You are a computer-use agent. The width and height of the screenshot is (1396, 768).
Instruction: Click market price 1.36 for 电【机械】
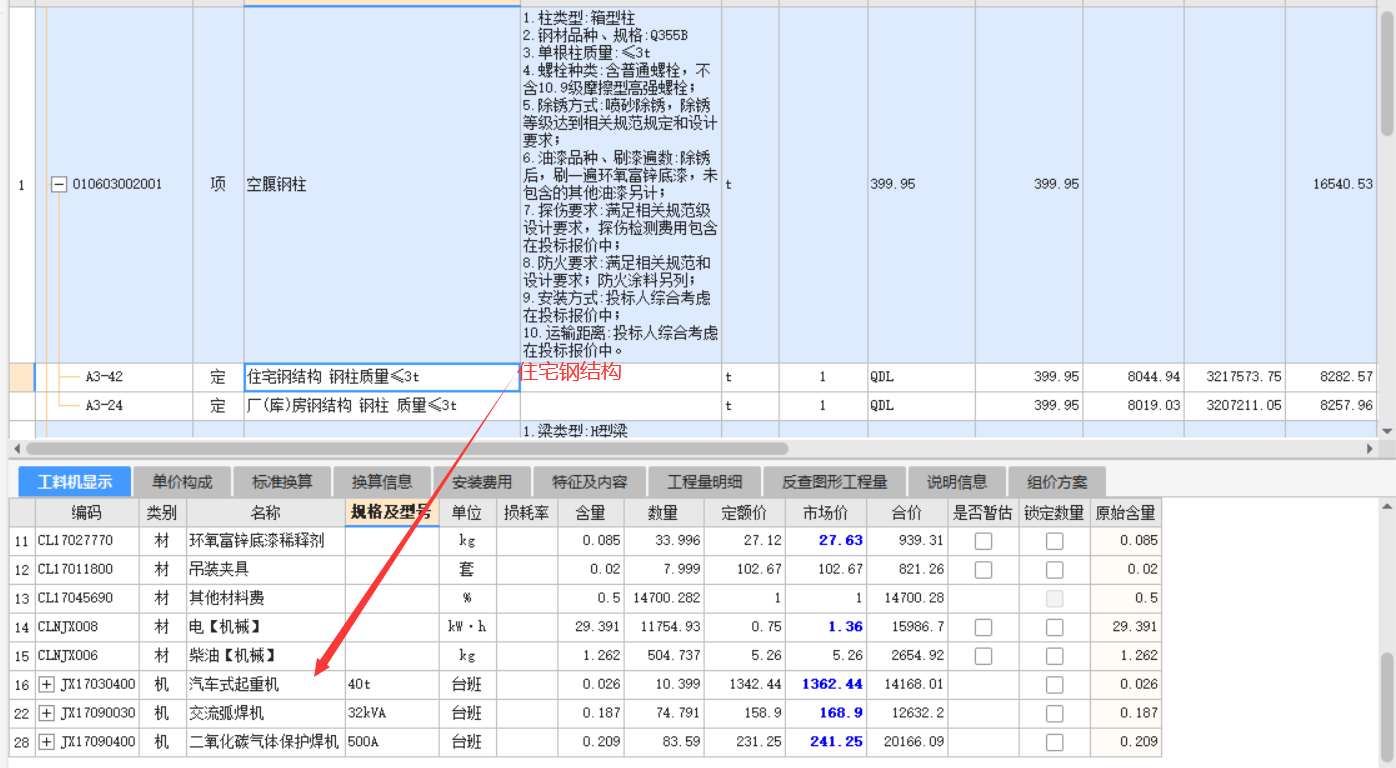(x=825, y=627)
